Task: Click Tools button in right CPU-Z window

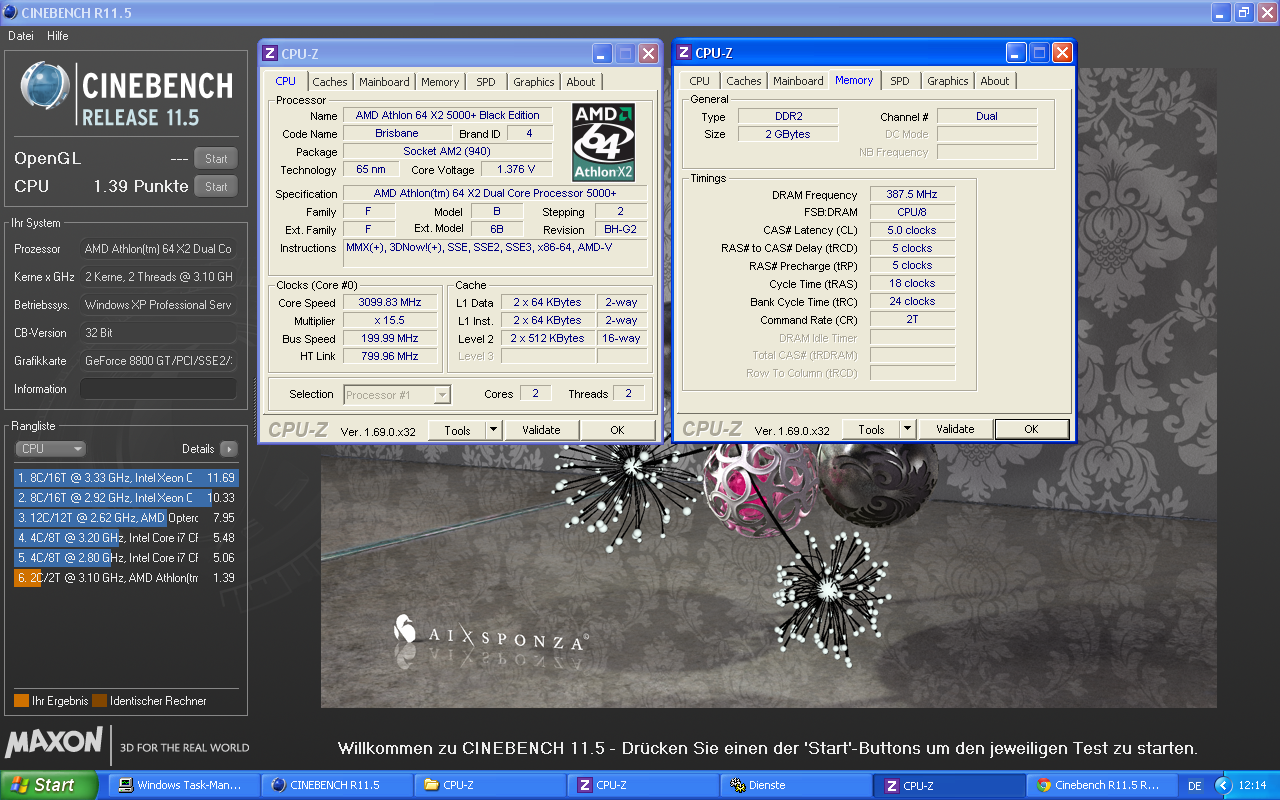Action: click(x=871, y=430)
